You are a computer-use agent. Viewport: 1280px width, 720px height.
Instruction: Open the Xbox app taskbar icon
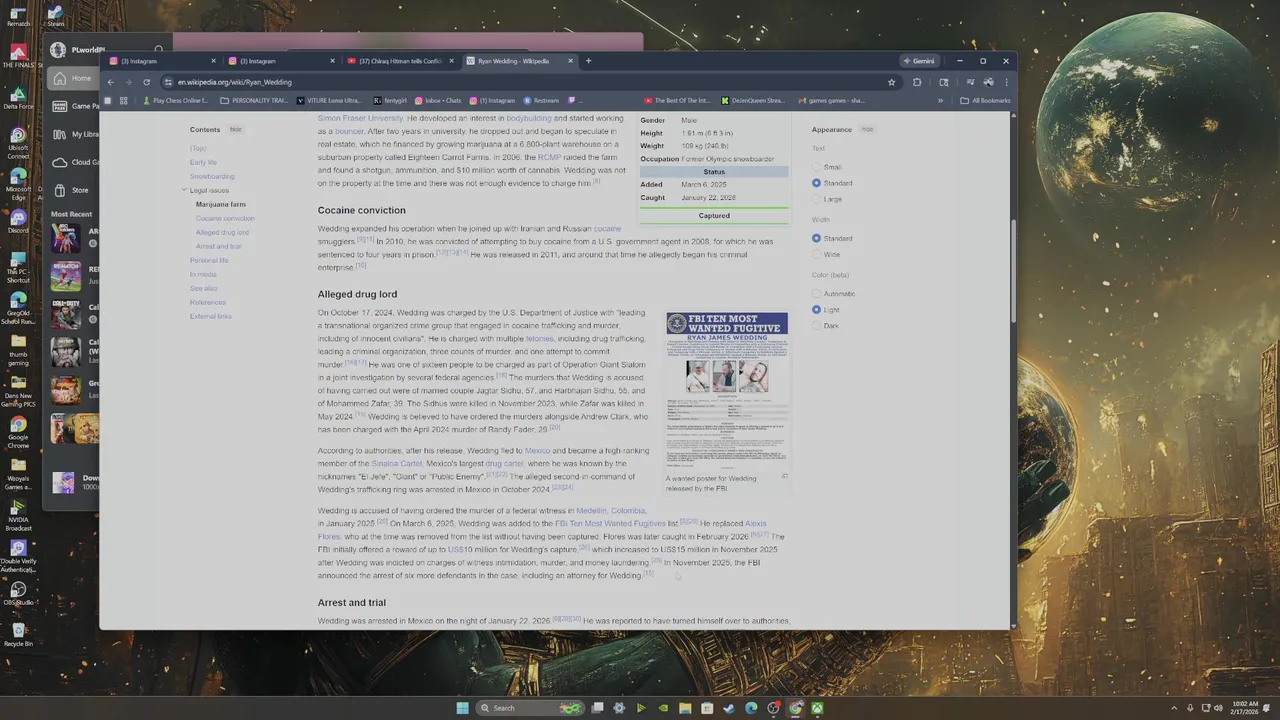[818, 708]
